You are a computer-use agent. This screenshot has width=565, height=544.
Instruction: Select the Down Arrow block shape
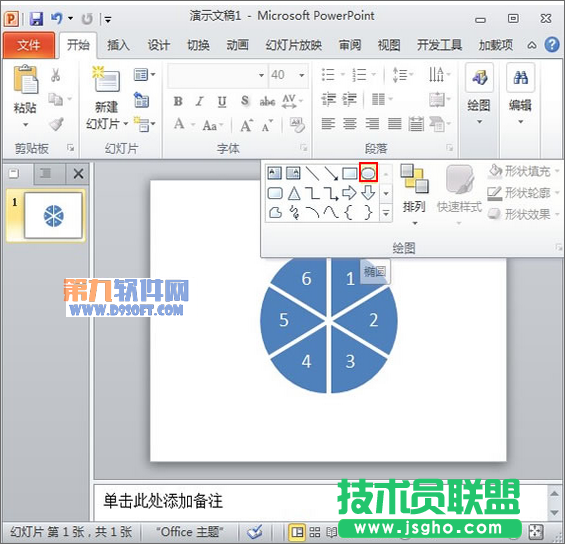(368, 193)
